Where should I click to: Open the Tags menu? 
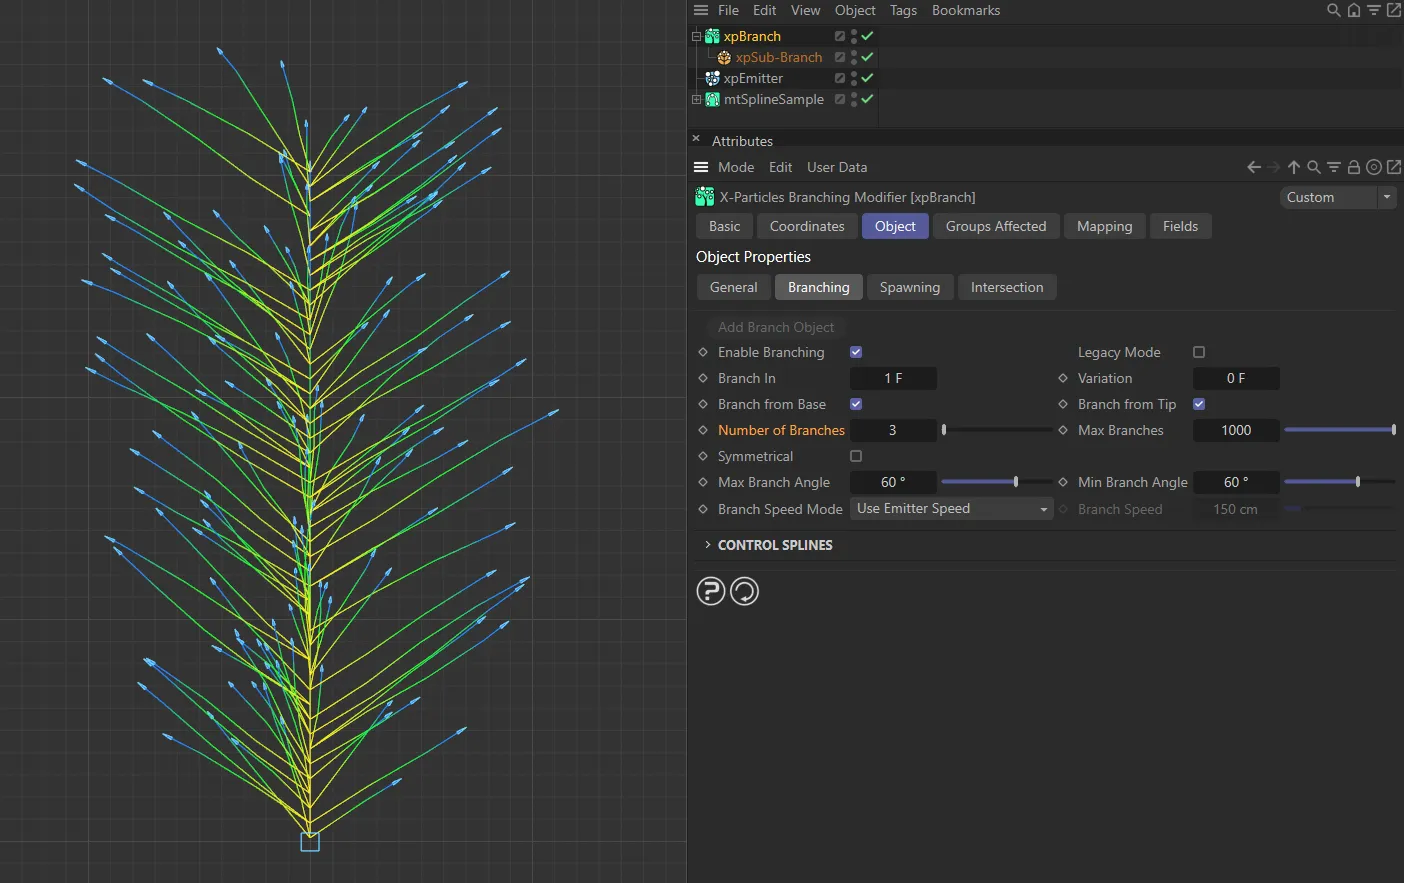(x=903, y=10)
